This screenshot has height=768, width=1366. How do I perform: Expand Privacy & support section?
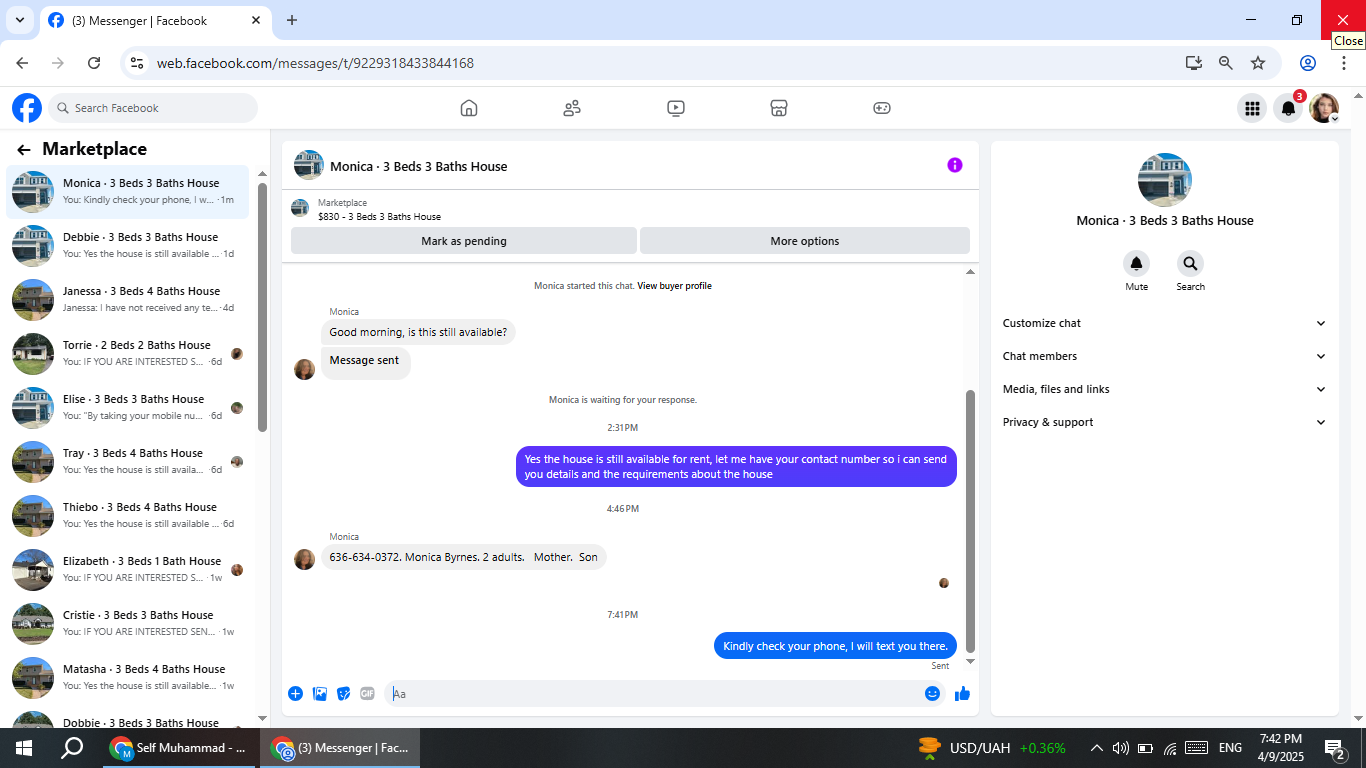click(x=1164, y=422)
